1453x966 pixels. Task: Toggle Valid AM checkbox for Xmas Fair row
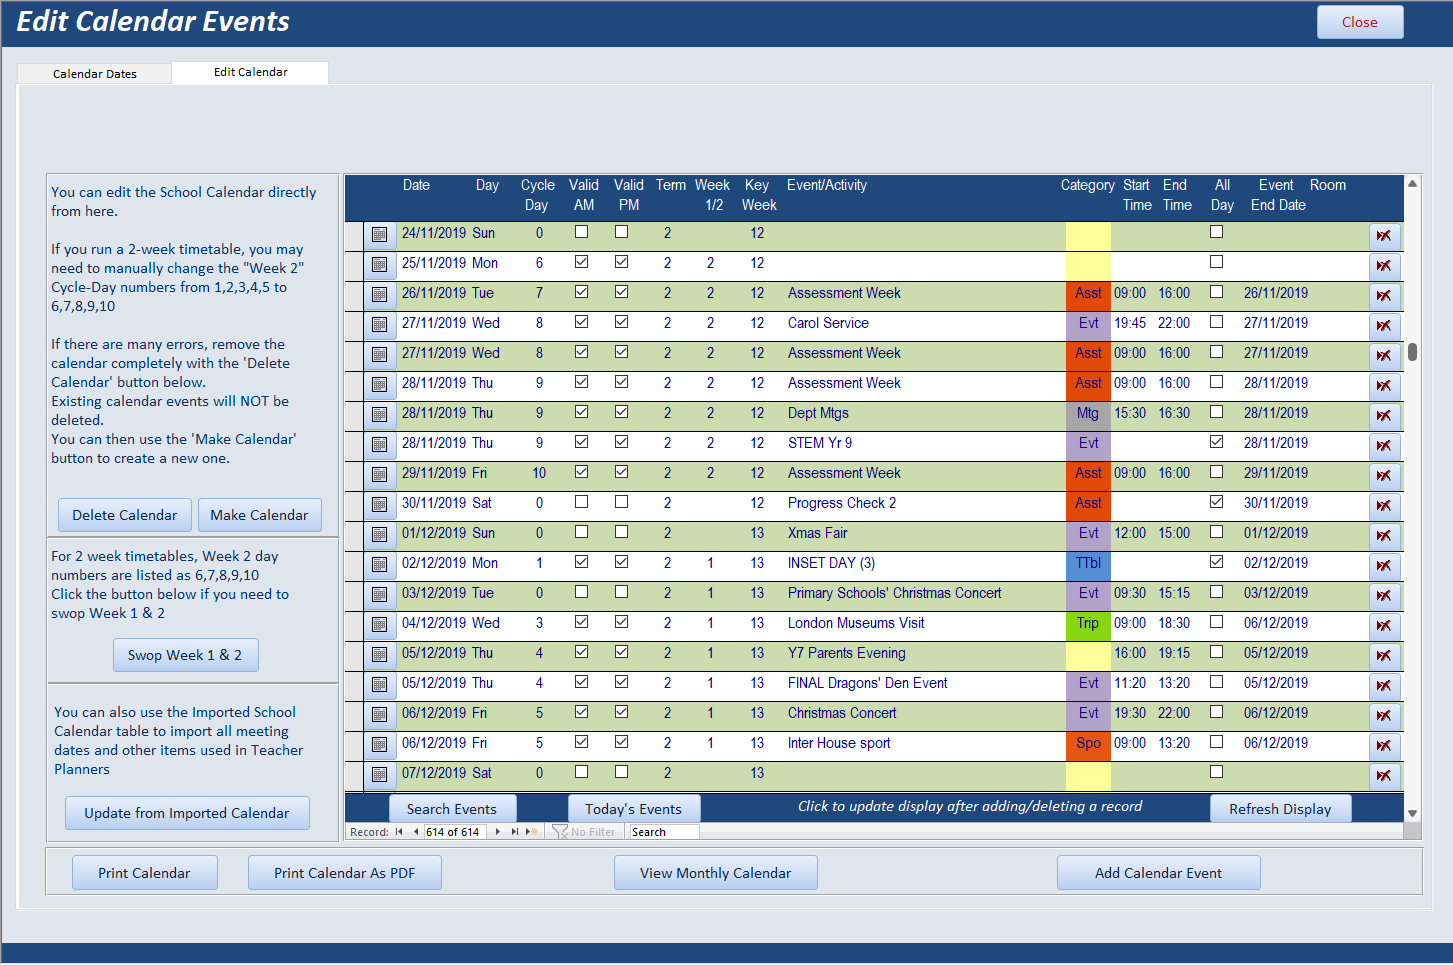581,532
